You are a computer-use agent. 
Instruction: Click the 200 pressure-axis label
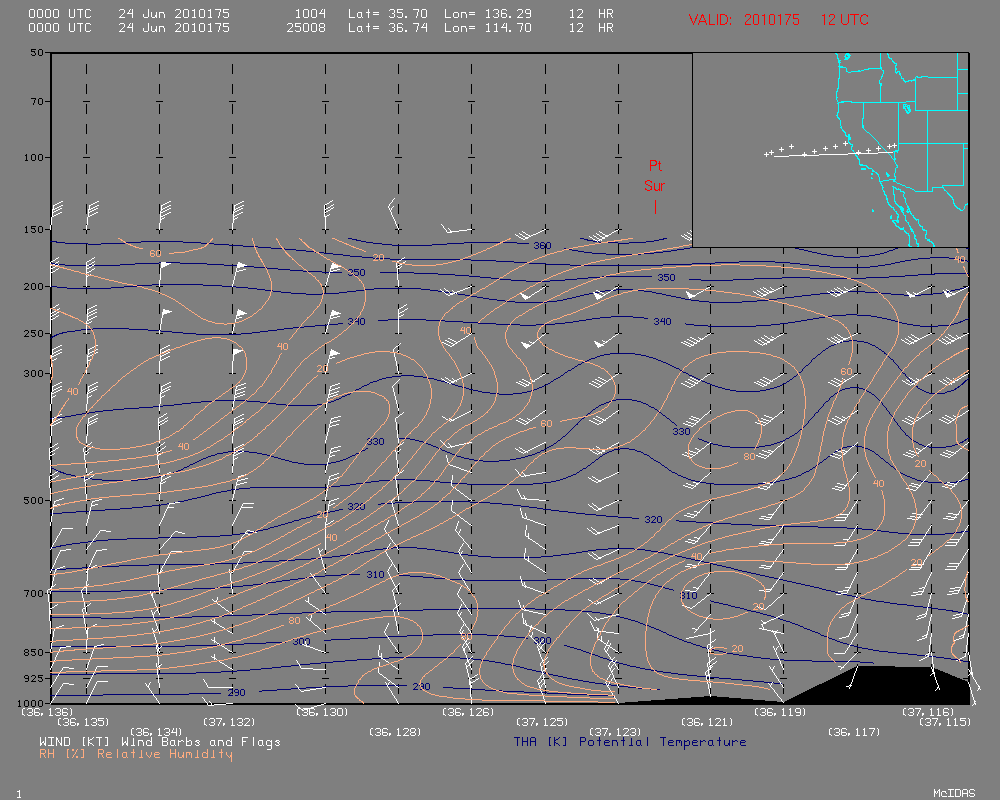pyautogui.click(x=34, y=286)
